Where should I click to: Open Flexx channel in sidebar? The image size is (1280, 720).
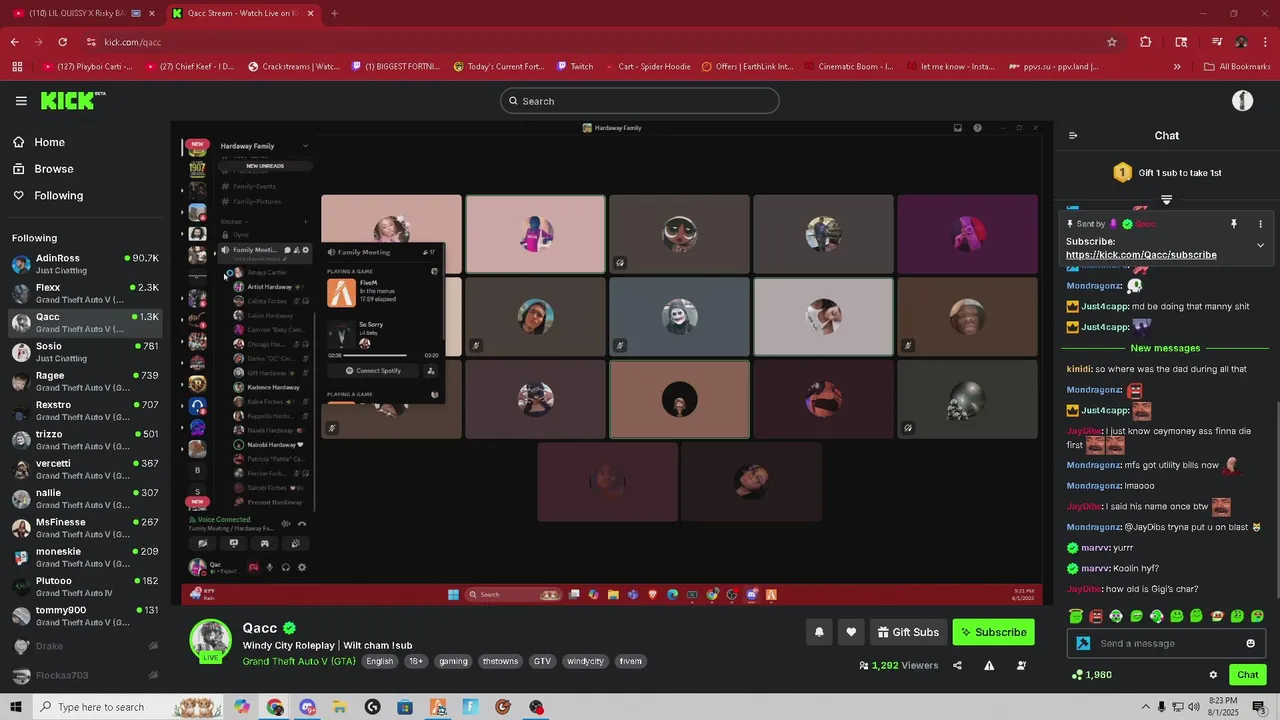[x=85, y=293]
